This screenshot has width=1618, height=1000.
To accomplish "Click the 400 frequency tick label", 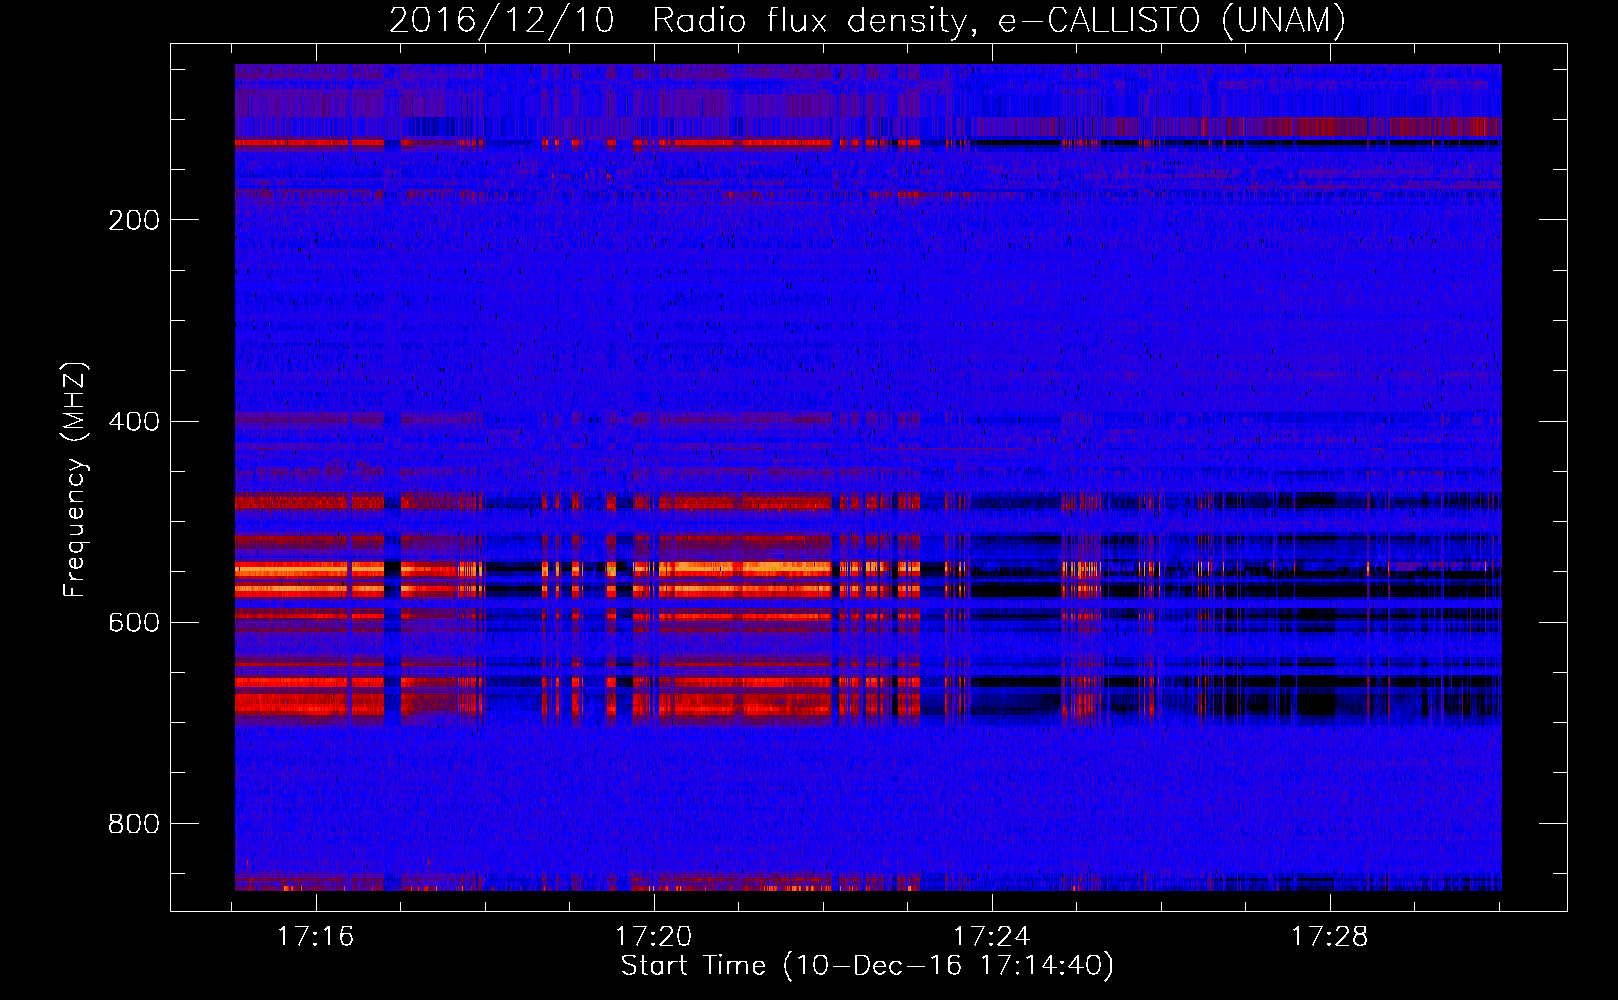I will pos(134,421).
